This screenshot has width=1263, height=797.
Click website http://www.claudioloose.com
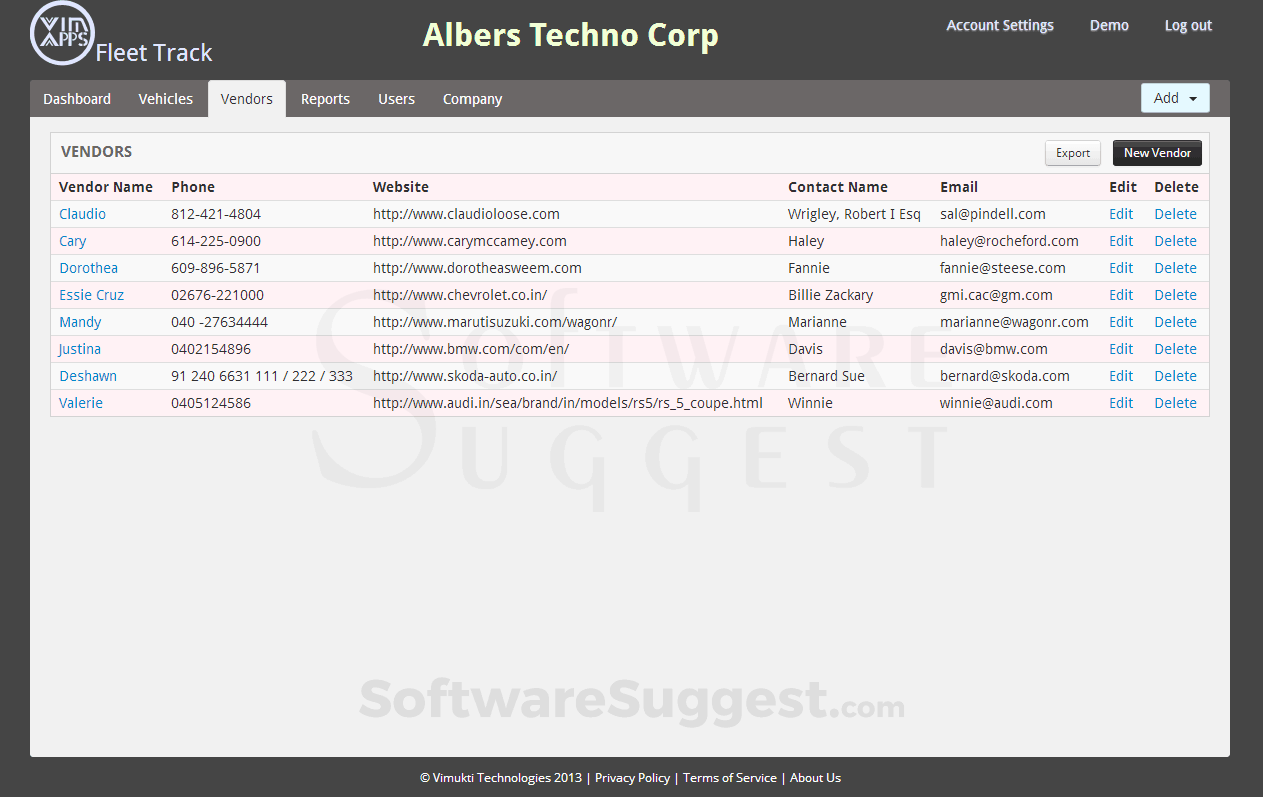466,214
